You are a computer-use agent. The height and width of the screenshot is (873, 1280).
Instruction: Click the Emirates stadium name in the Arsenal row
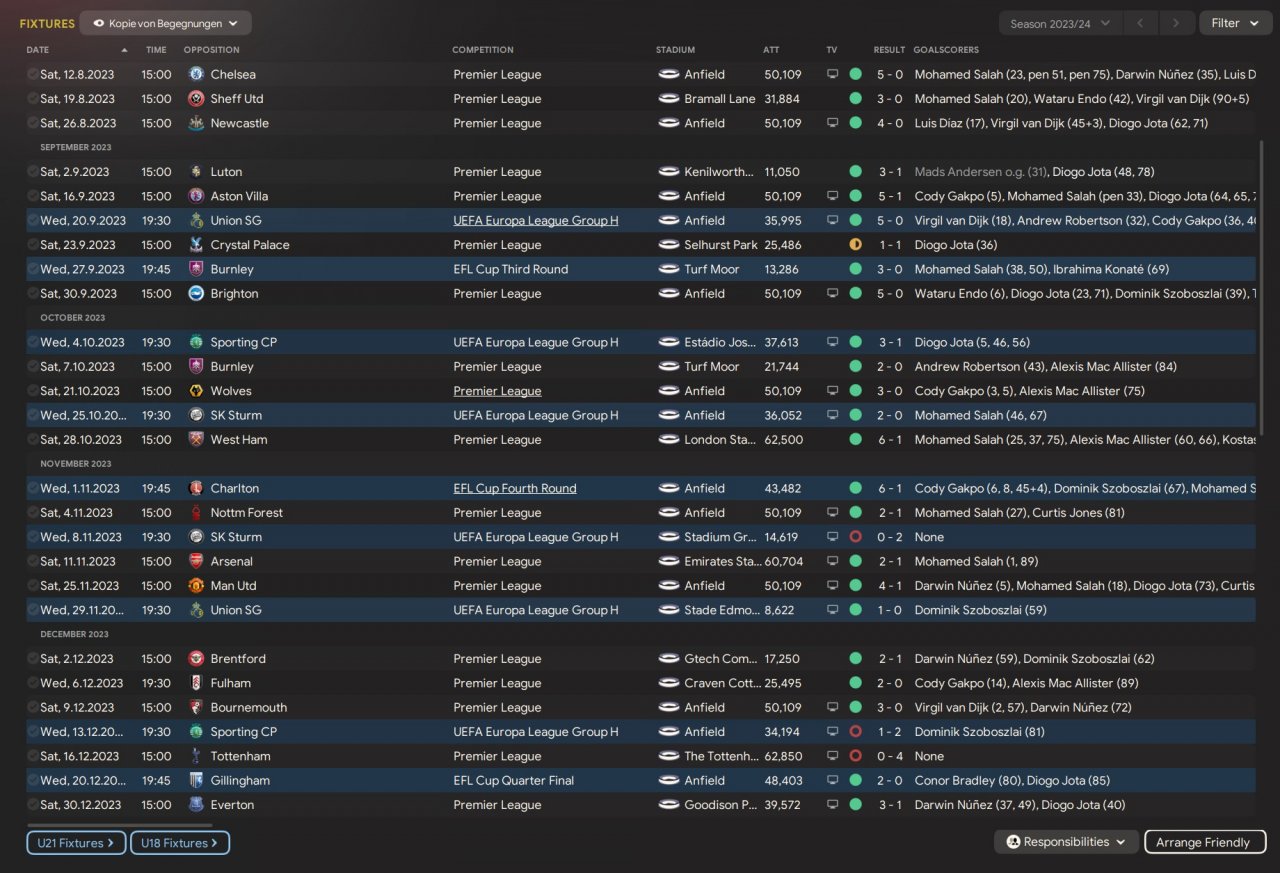[723, 562]
